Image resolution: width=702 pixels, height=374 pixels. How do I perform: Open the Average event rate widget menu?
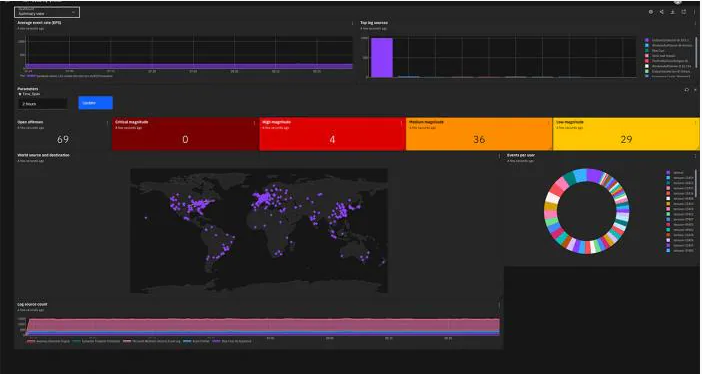tap(352, 23)
